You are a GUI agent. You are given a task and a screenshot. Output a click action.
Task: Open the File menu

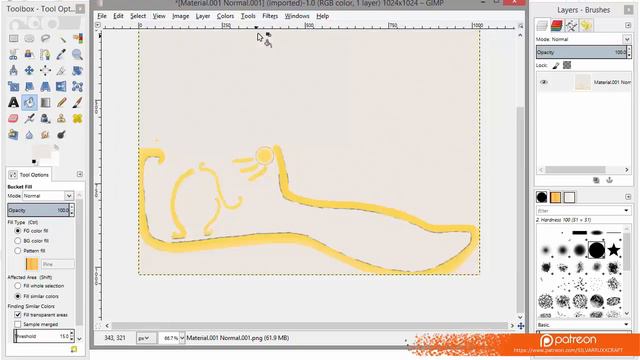tap(102, 16)
